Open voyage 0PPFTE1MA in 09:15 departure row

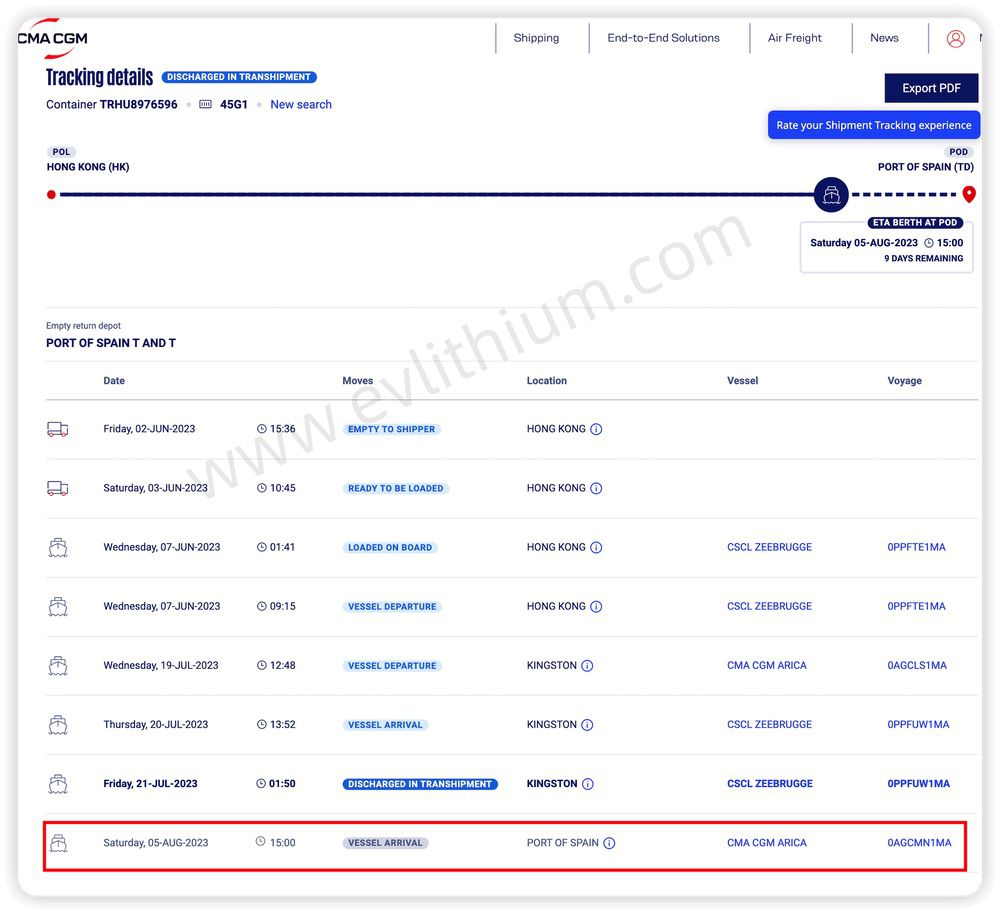pyautogui.click(x=916, y=606)
